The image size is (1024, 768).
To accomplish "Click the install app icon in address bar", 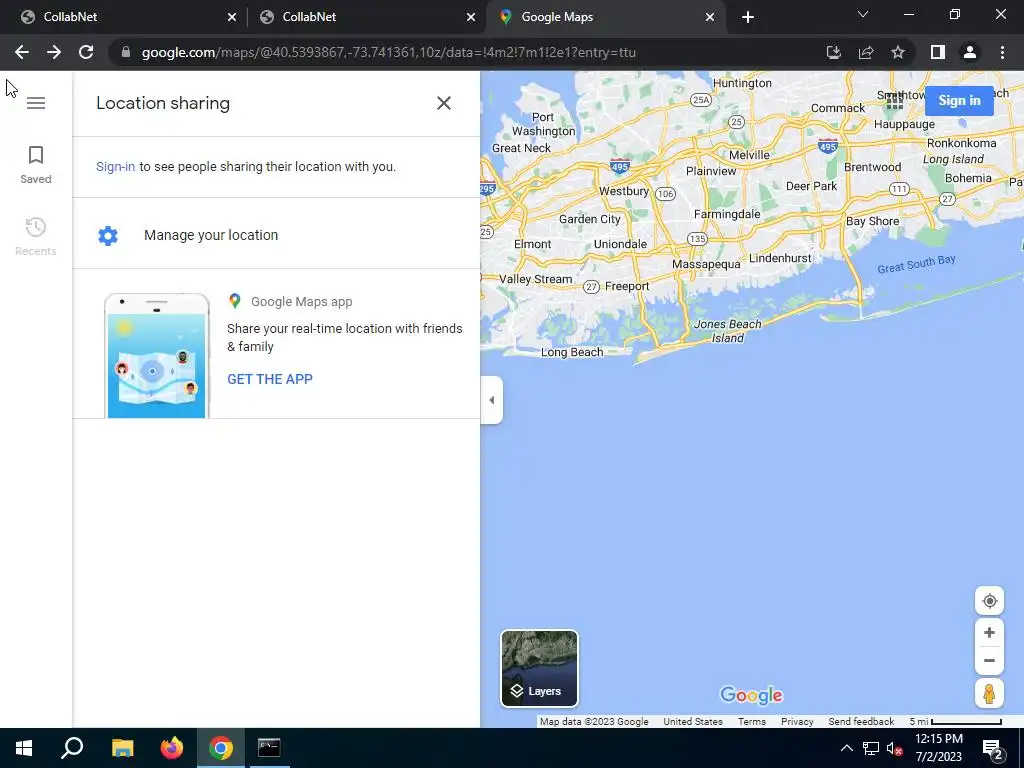I will pos(833,52).
